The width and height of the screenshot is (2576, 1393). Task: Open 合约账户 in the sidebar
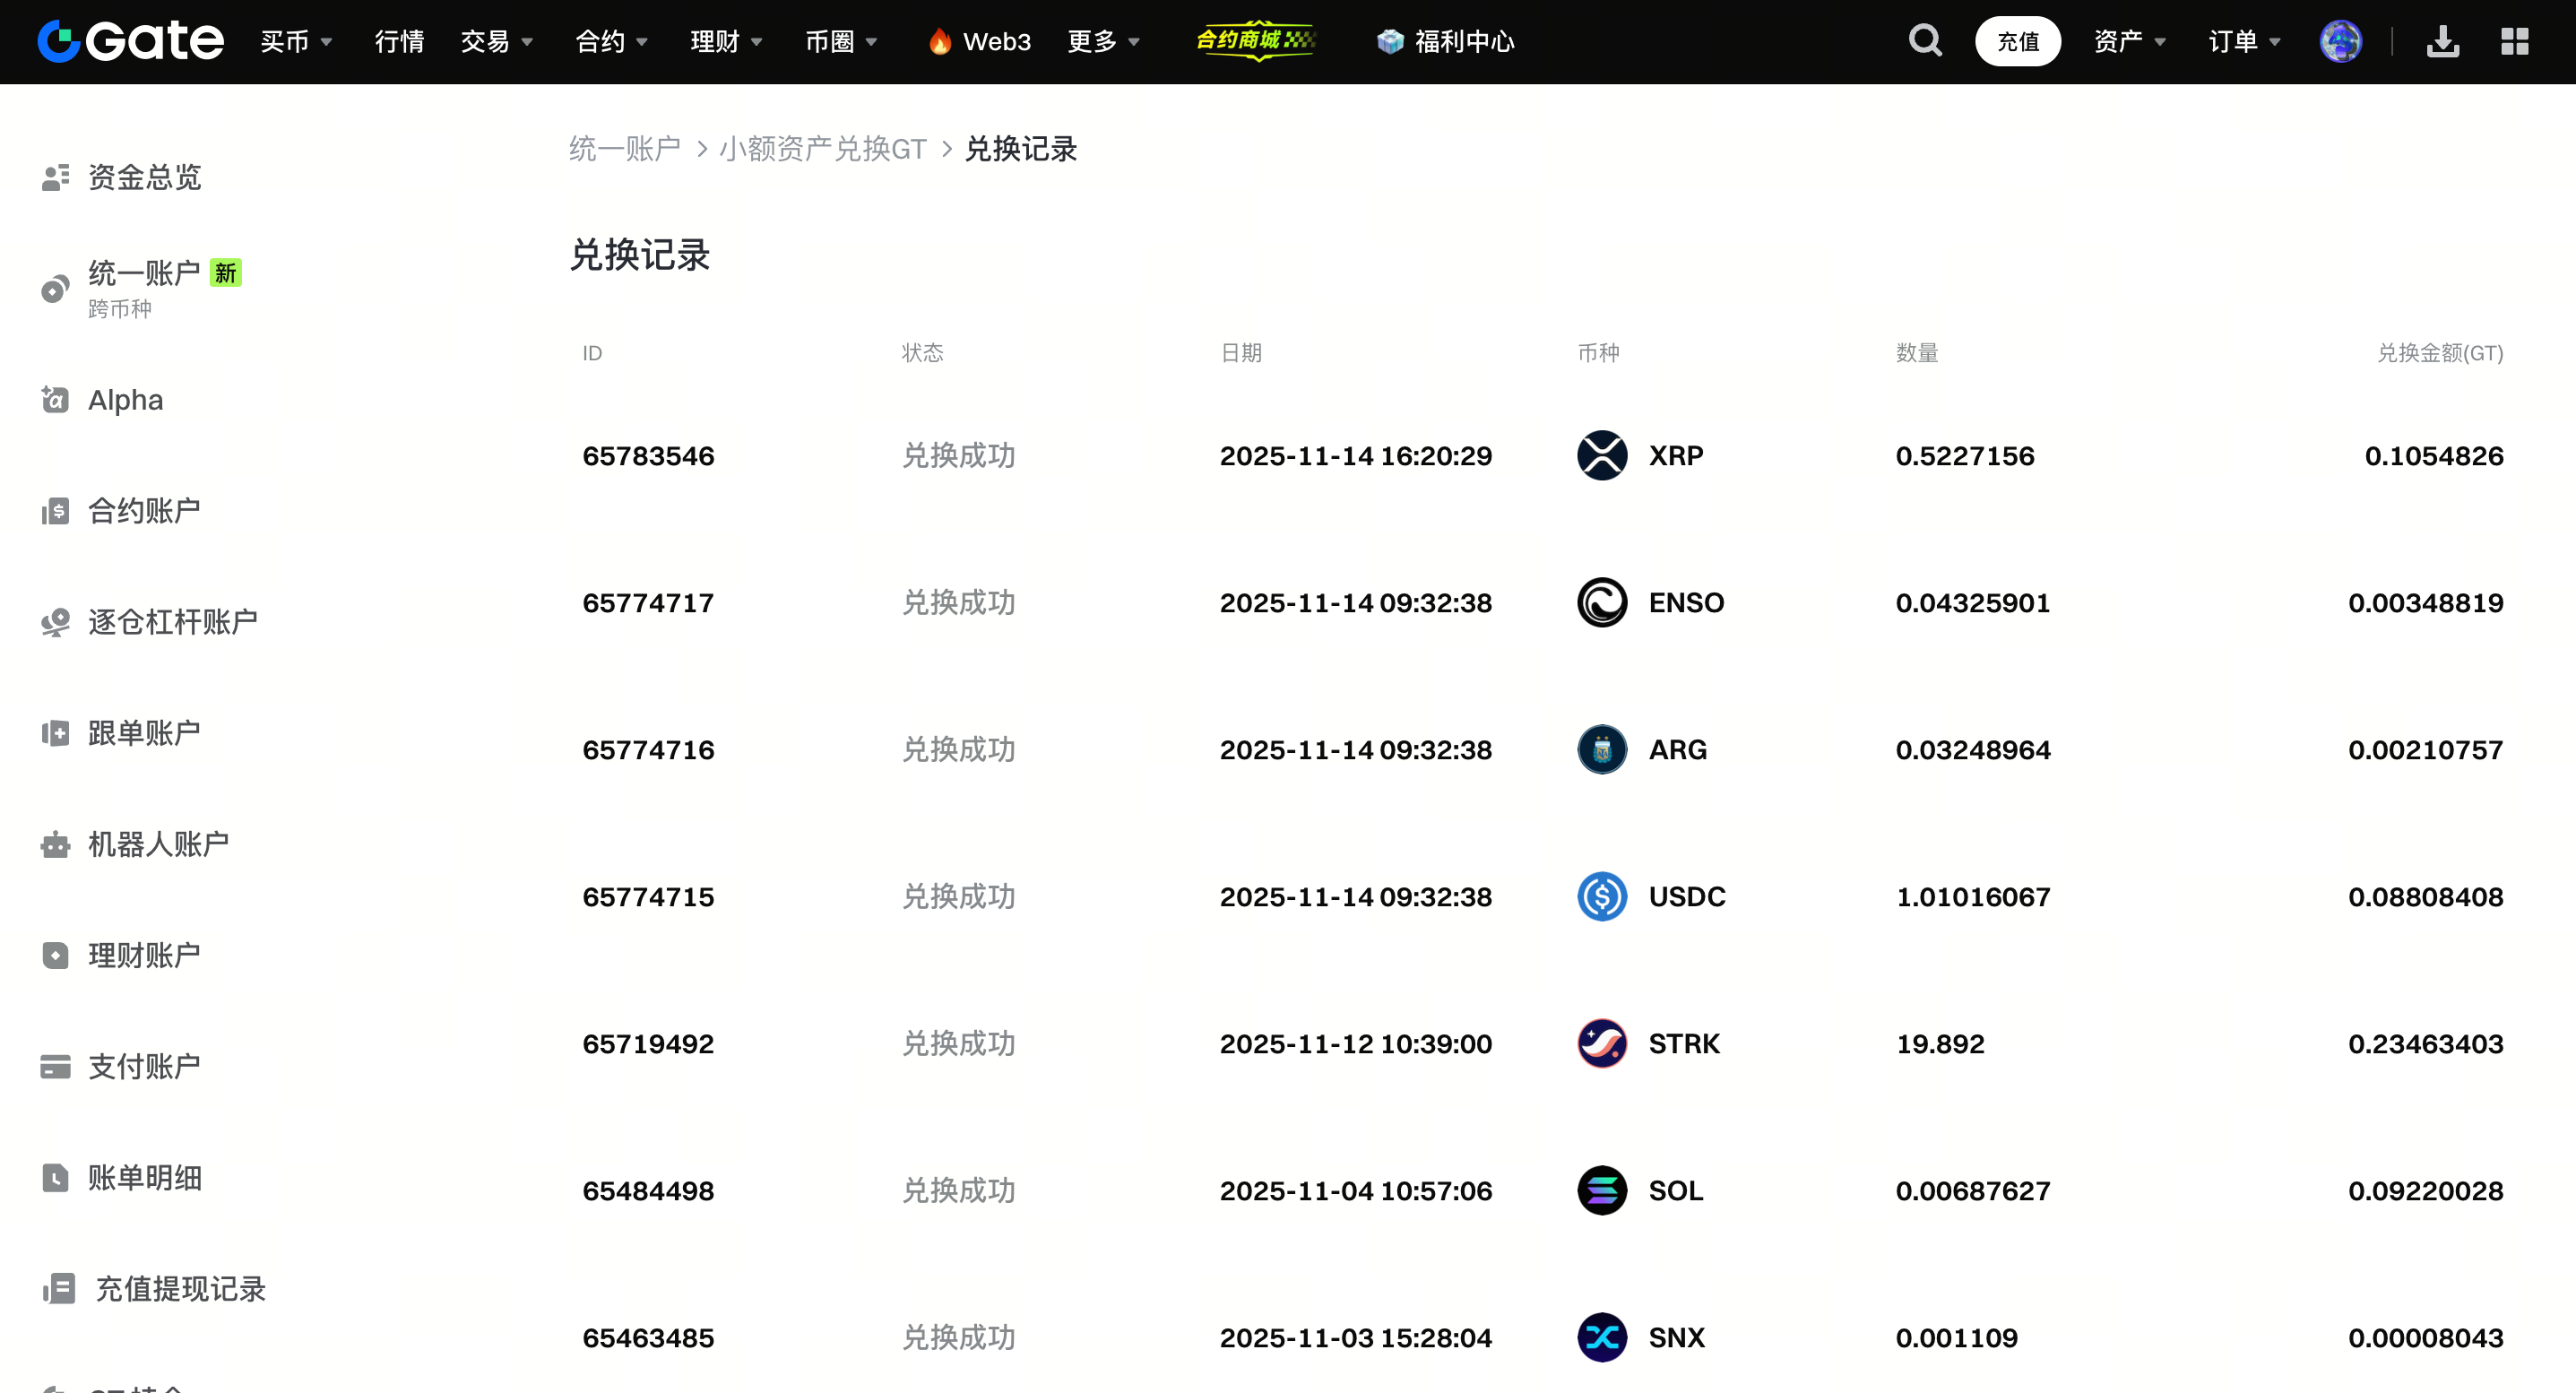[144, 511]
